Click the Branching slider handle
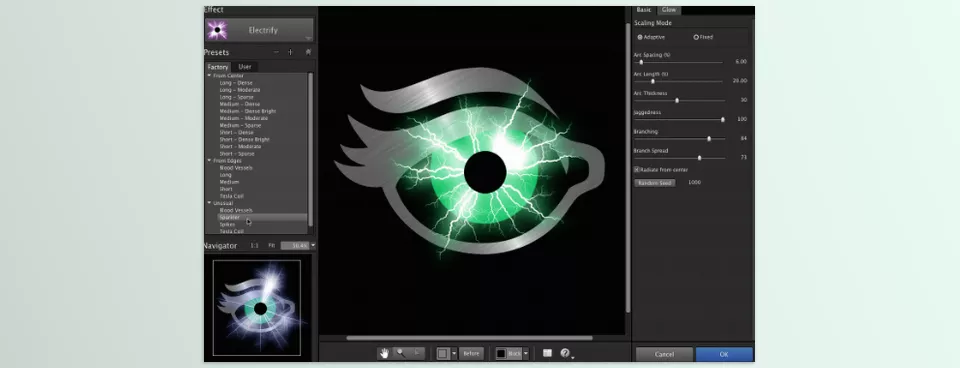 point(709,138)
